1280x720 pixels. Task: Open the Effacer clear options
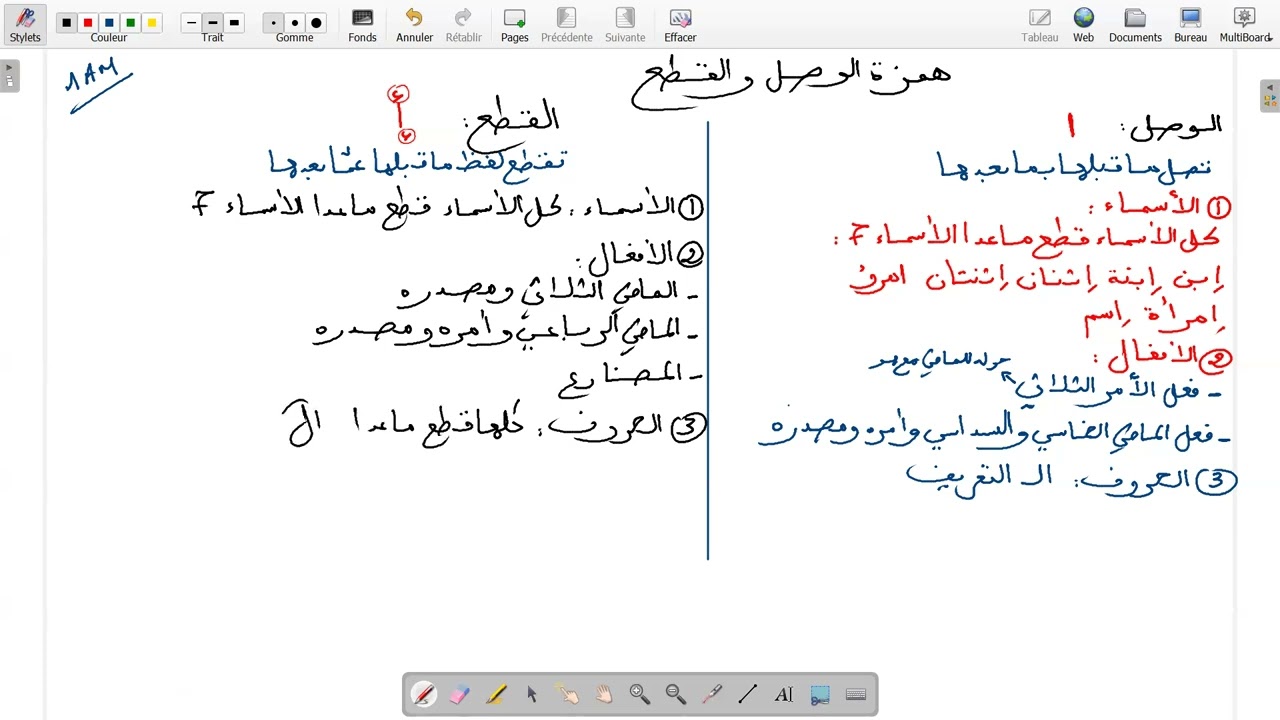coord(680,25)
